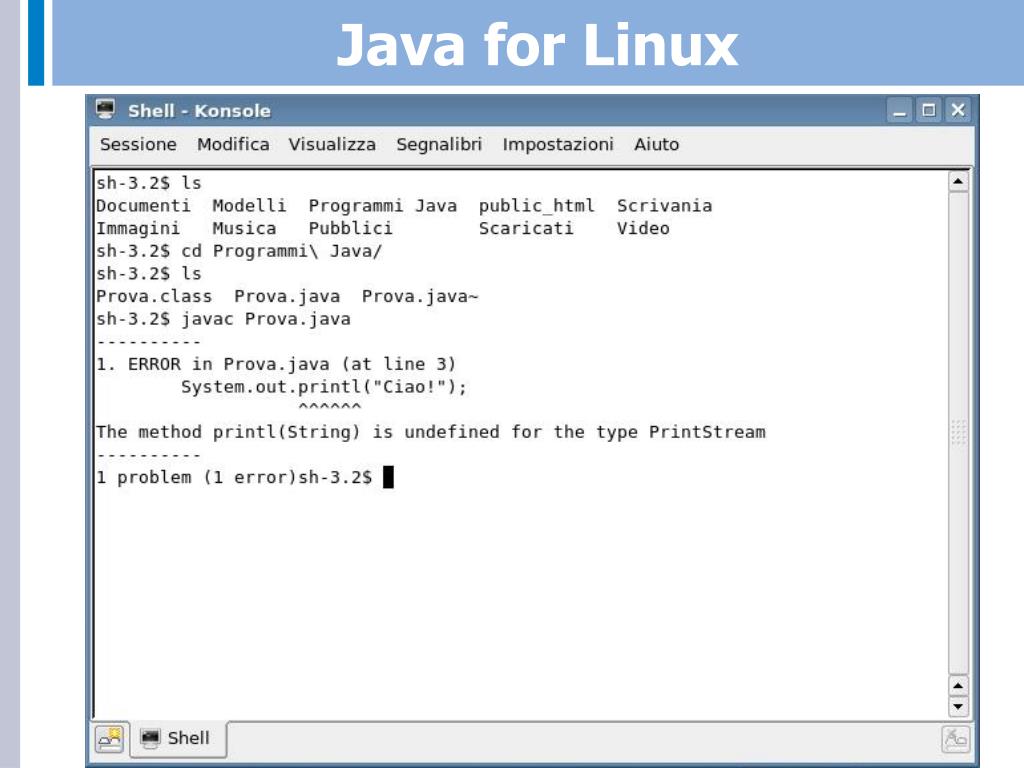Screen dimensions: 1024x768
Task: Minimize the Konsole window
Action: (899, 110)
